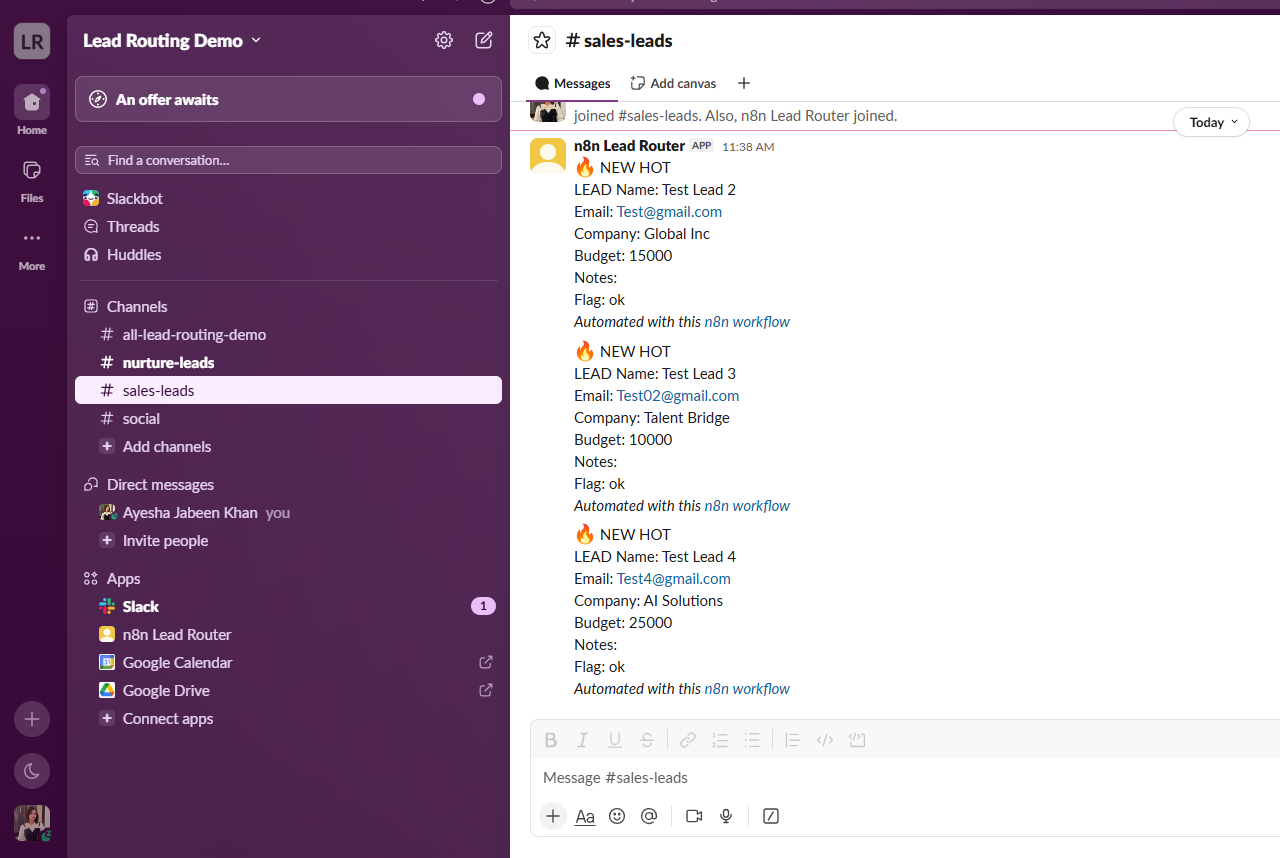1280x858 pixels.
Task: Toggle bold formatting
Action: 551,740
